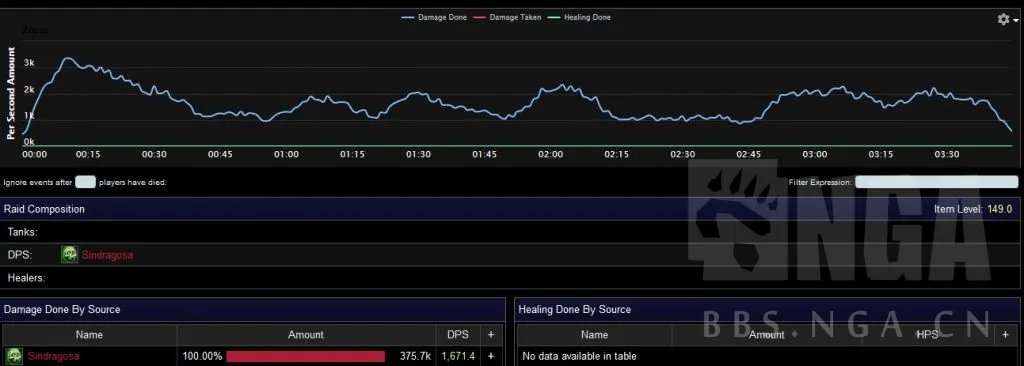The height and width of the screenshot is (366, 1024).
Task: Click plus header in Damage Done table
Action: (x=491, y=335)
